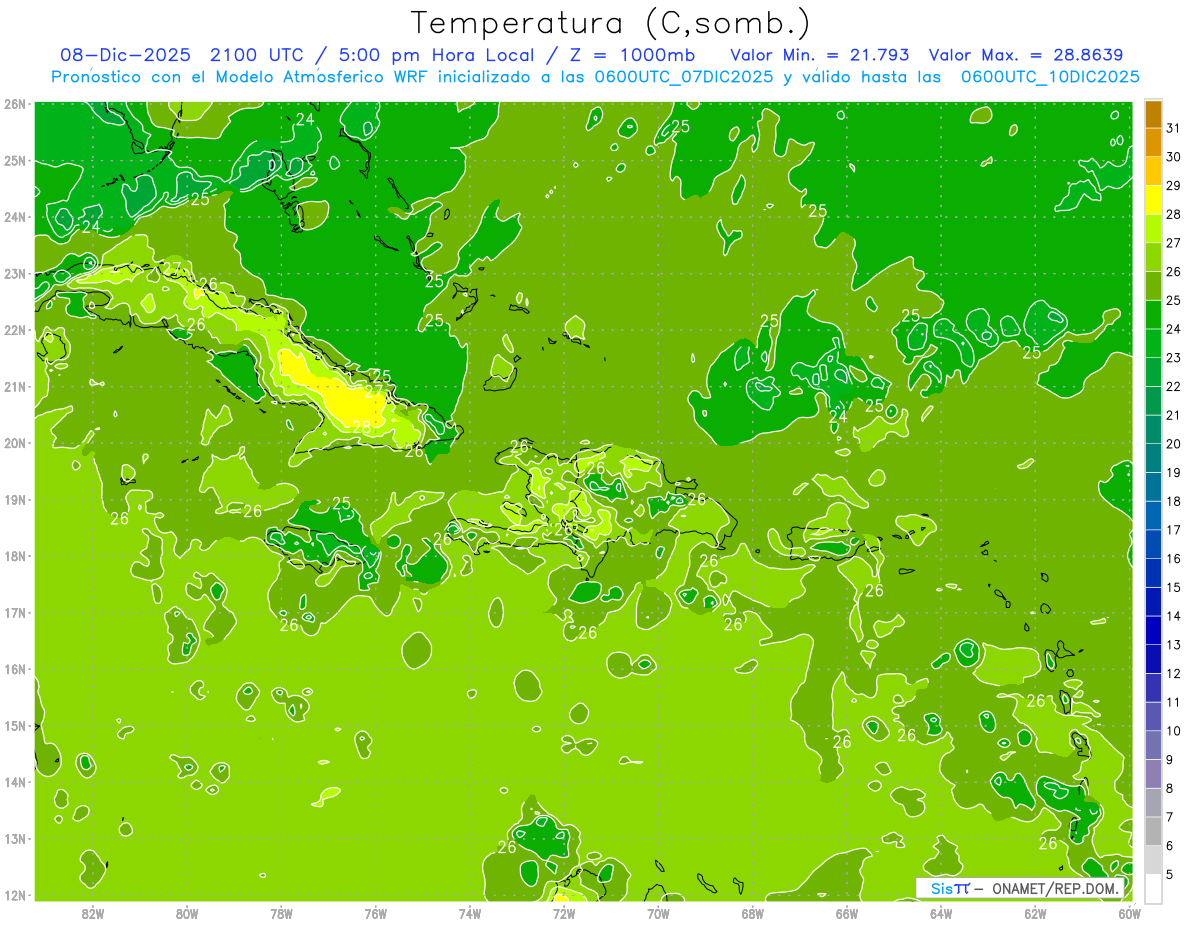Click the orange swatch between 30 and 31

pos(1153,142)
